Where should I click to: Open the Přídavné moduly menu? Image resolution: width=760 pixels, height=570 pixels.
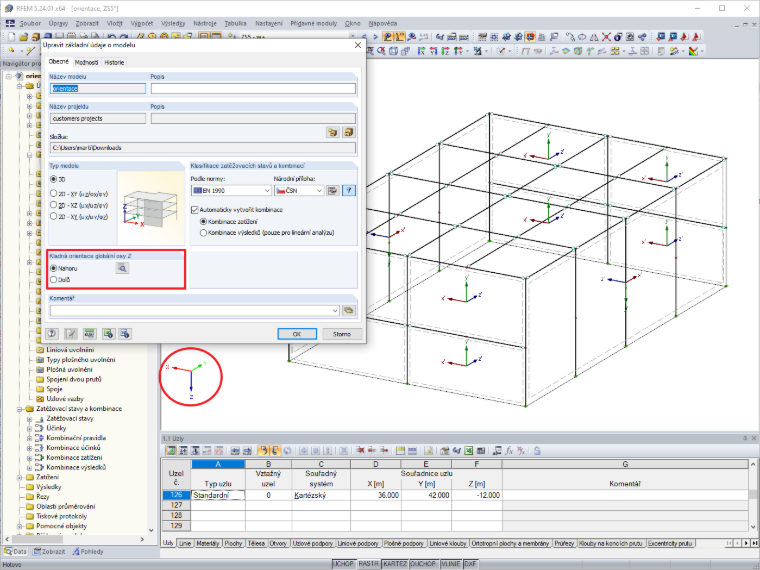314,23
